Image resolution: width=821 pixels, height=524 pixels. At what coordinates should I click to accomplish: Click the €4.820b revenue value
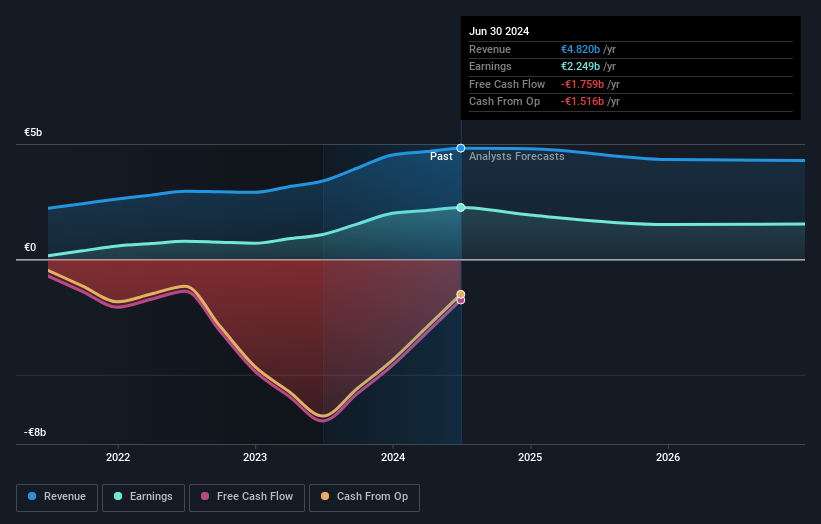pos(581,49)
